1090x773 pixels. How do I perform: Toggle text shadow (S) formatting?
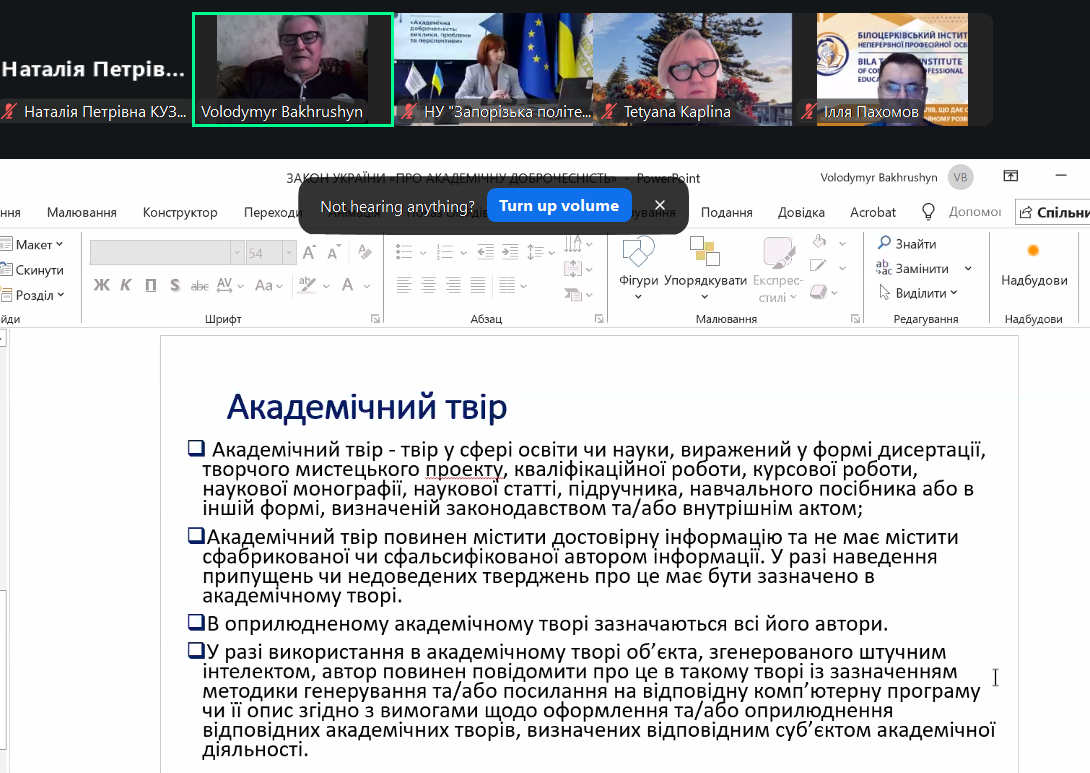[x=174, y=285]
